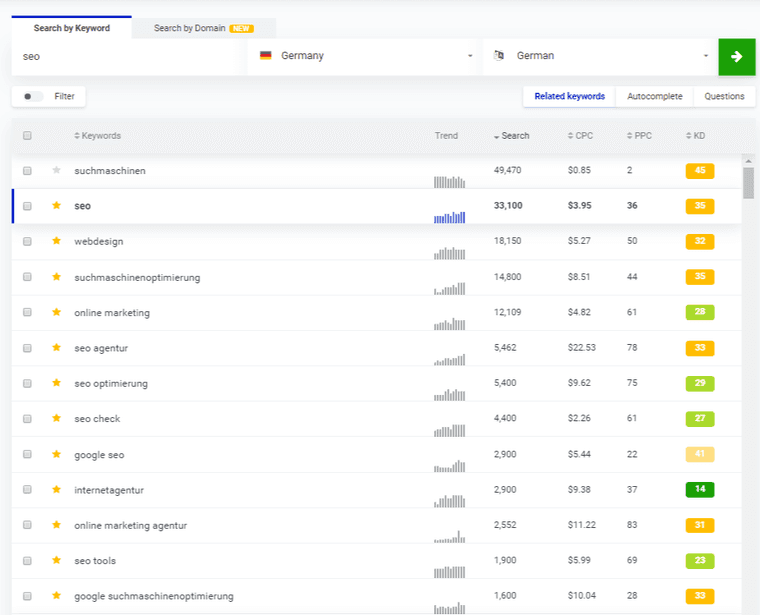This screenshot has height=615, width=760.
Task: Enable the Filter toggle switch
Action: click(x=32, y=96)
